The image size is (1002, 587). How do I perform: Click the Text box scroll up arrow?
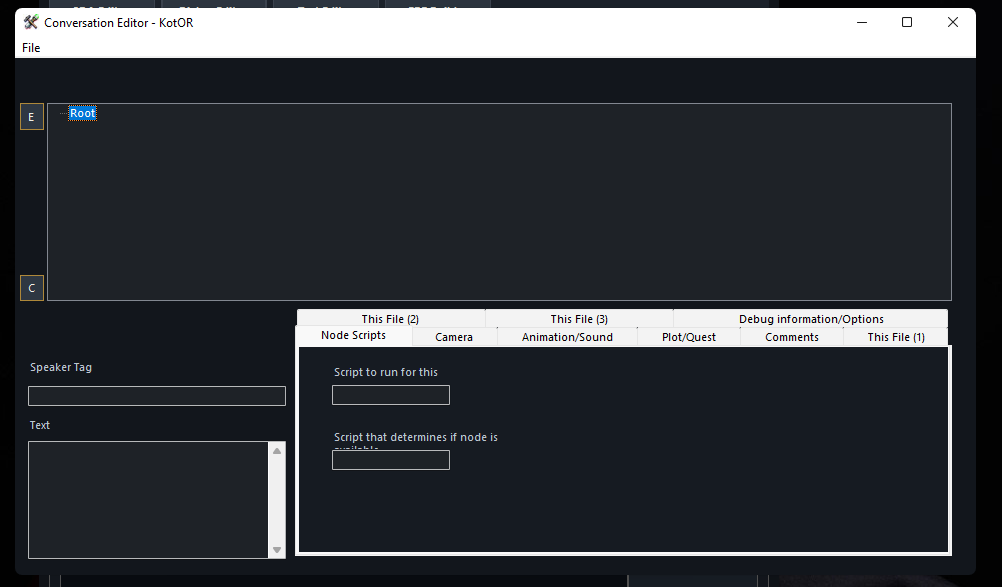pos(278,451)
